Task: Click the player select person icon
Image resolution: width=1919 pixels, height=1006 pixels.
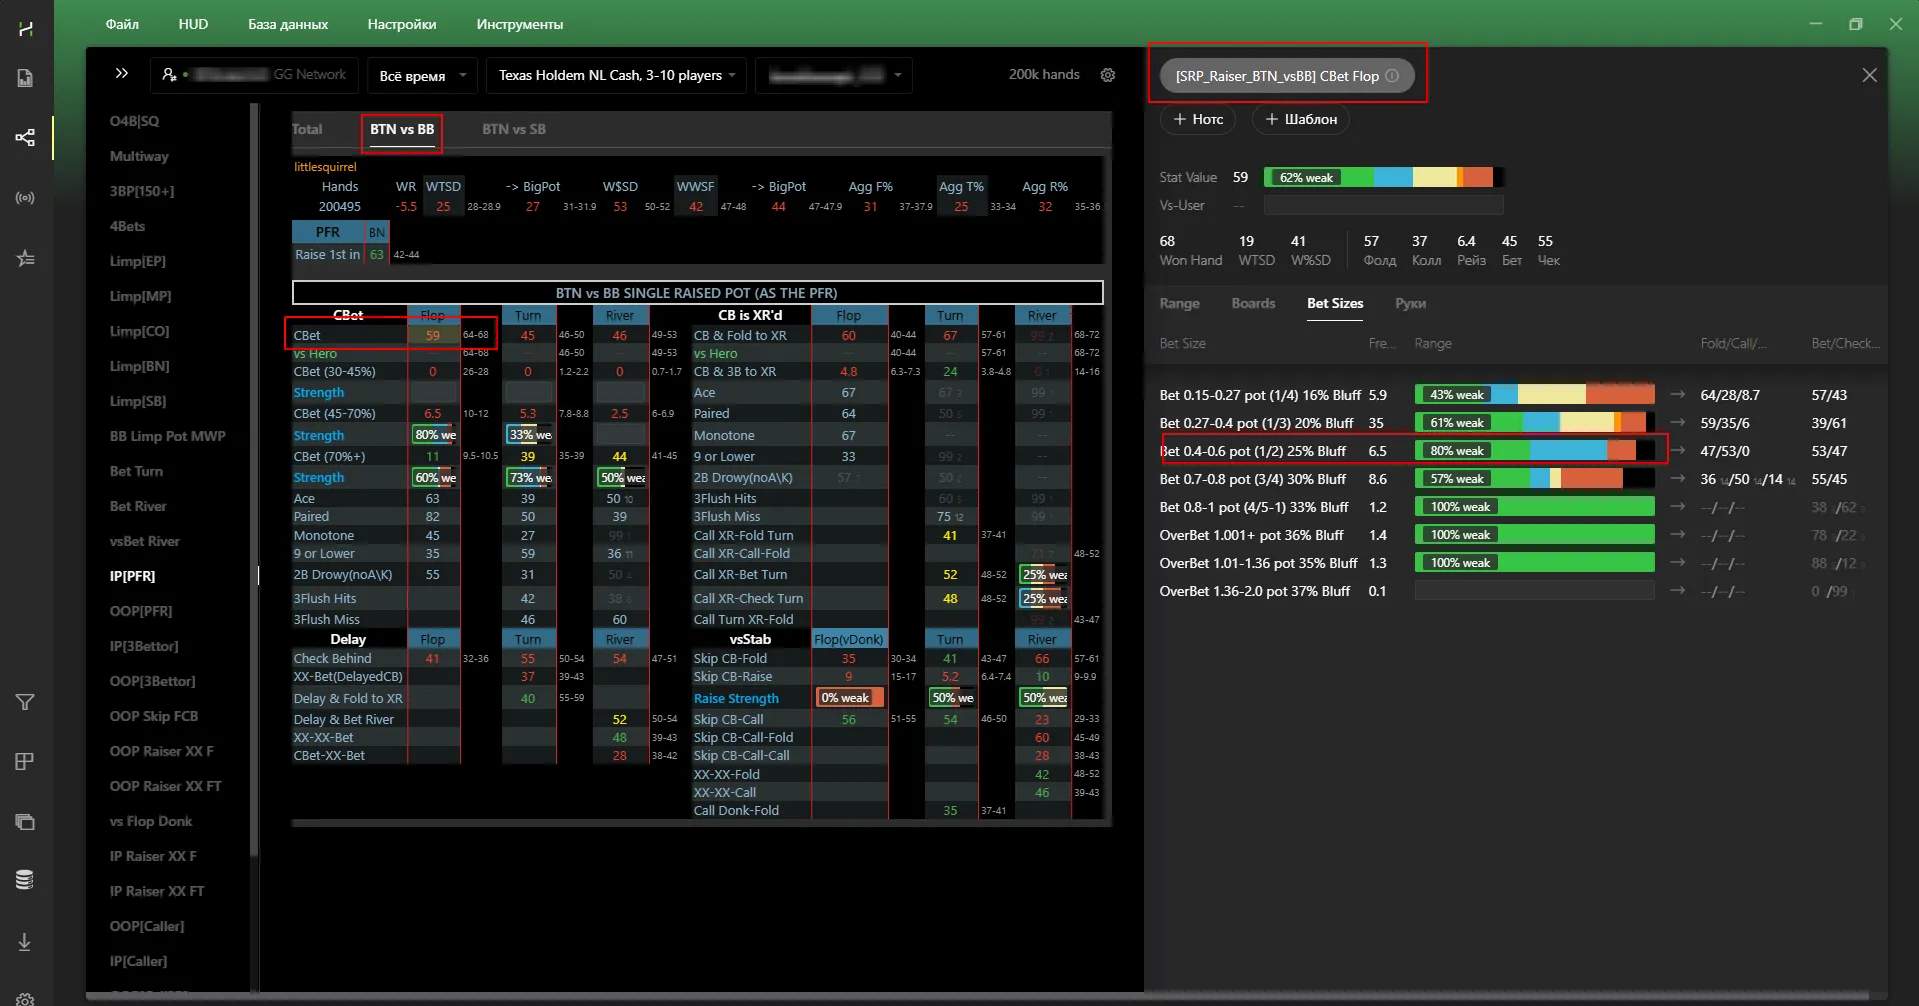Action: (170, 75)
